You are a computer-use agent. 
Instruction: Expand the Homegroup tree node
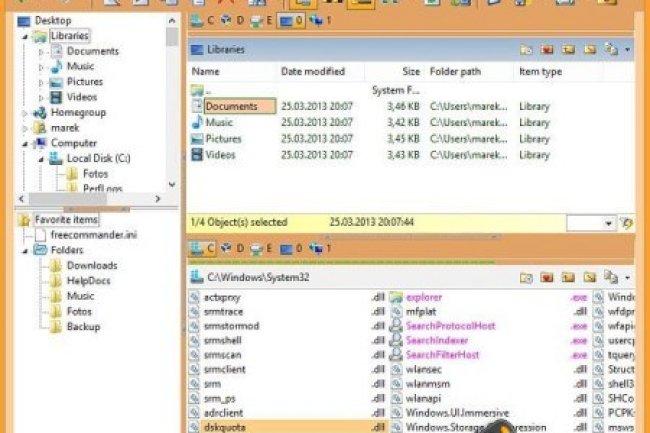[x=25, y=113]
